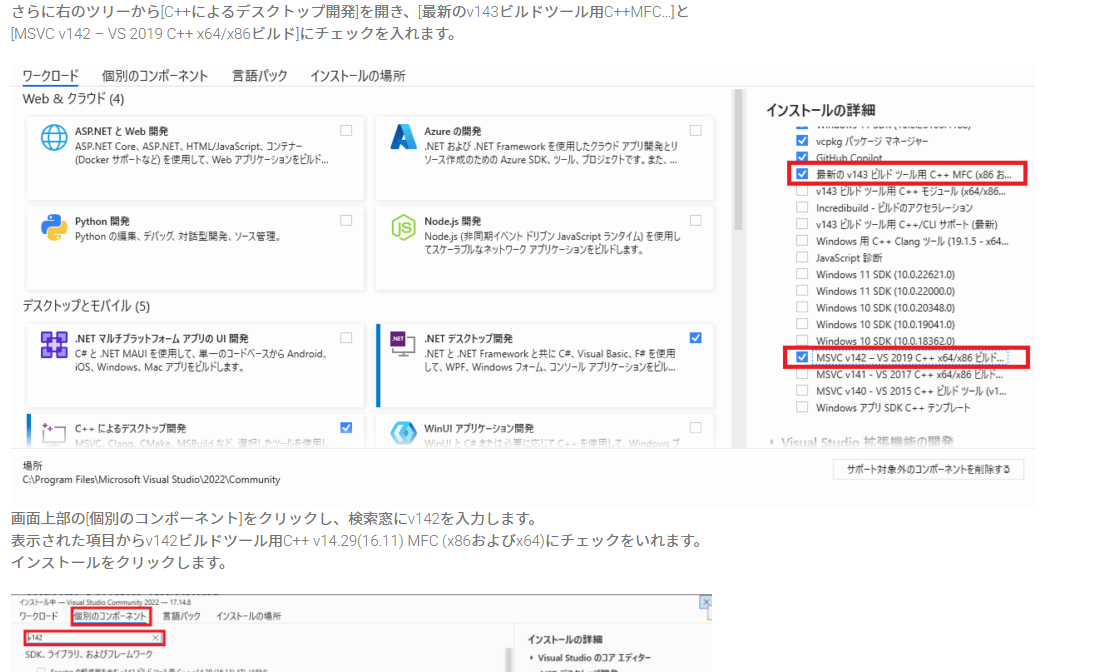Enable the Python development workload checkbox

click(346, 220)
